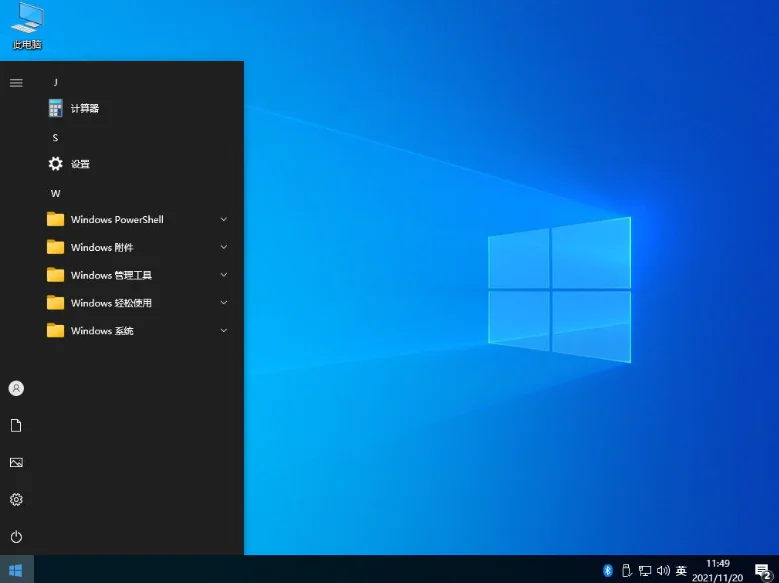The image size is (779, 583).
Task: Expand Windows 附件 chevron arrow
Action: pyautogui.click(x=224, y=247)
